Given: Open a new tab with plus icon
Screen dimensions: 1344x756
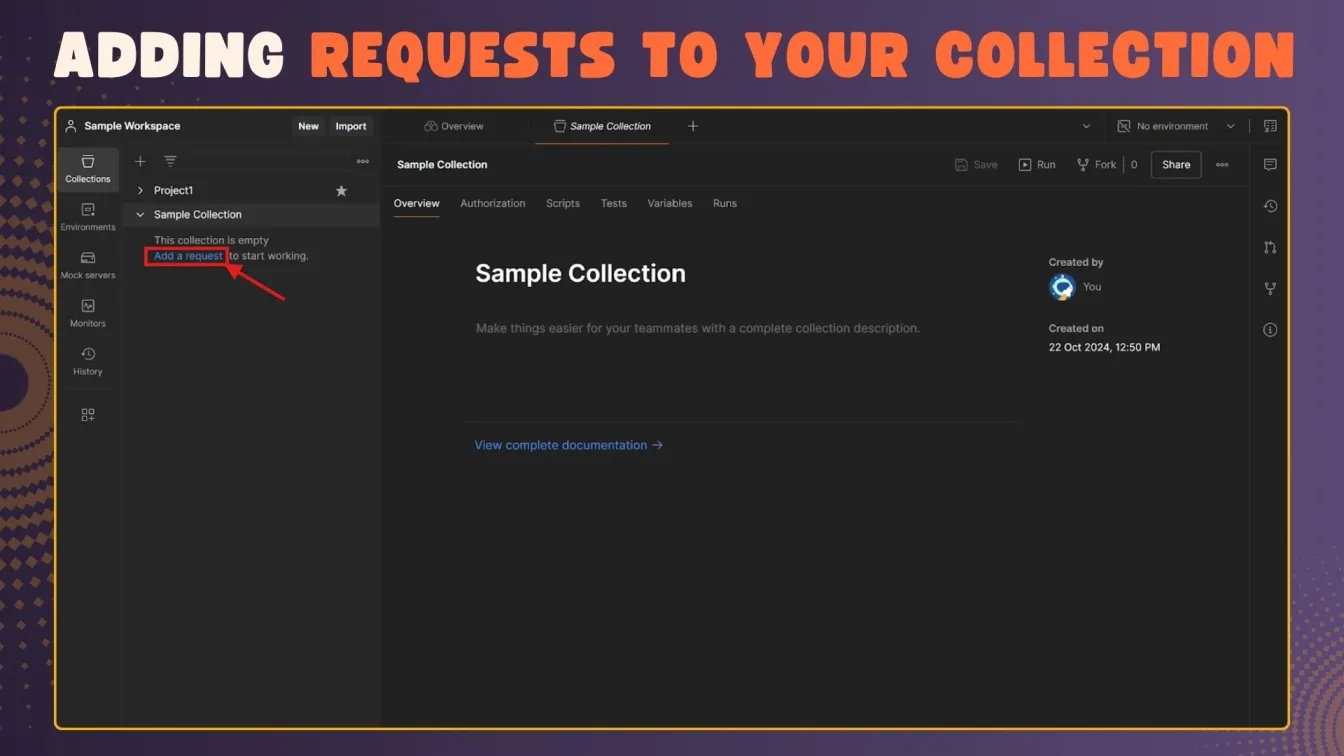Looking at the screenshot, I should coord(693,126).
